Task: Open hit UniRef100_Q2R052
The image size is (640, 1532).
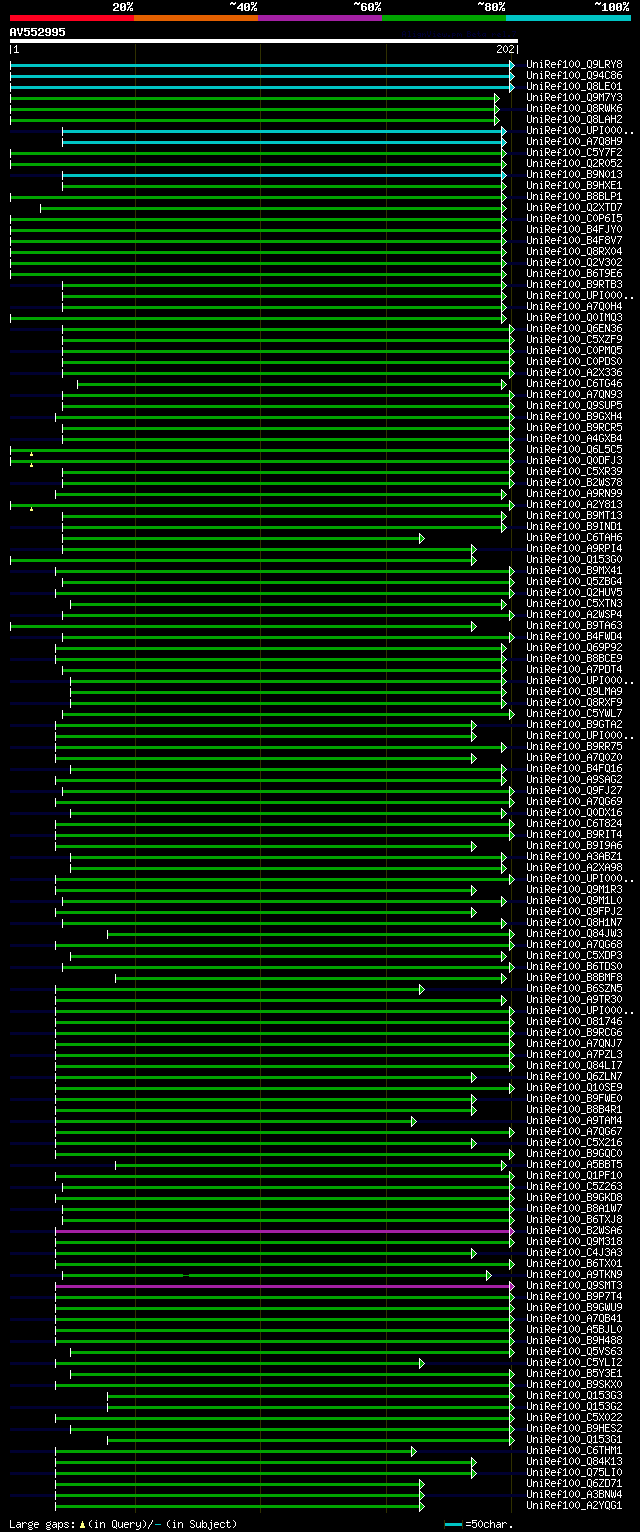Action: pyautogui.click(x=574, y=163)
